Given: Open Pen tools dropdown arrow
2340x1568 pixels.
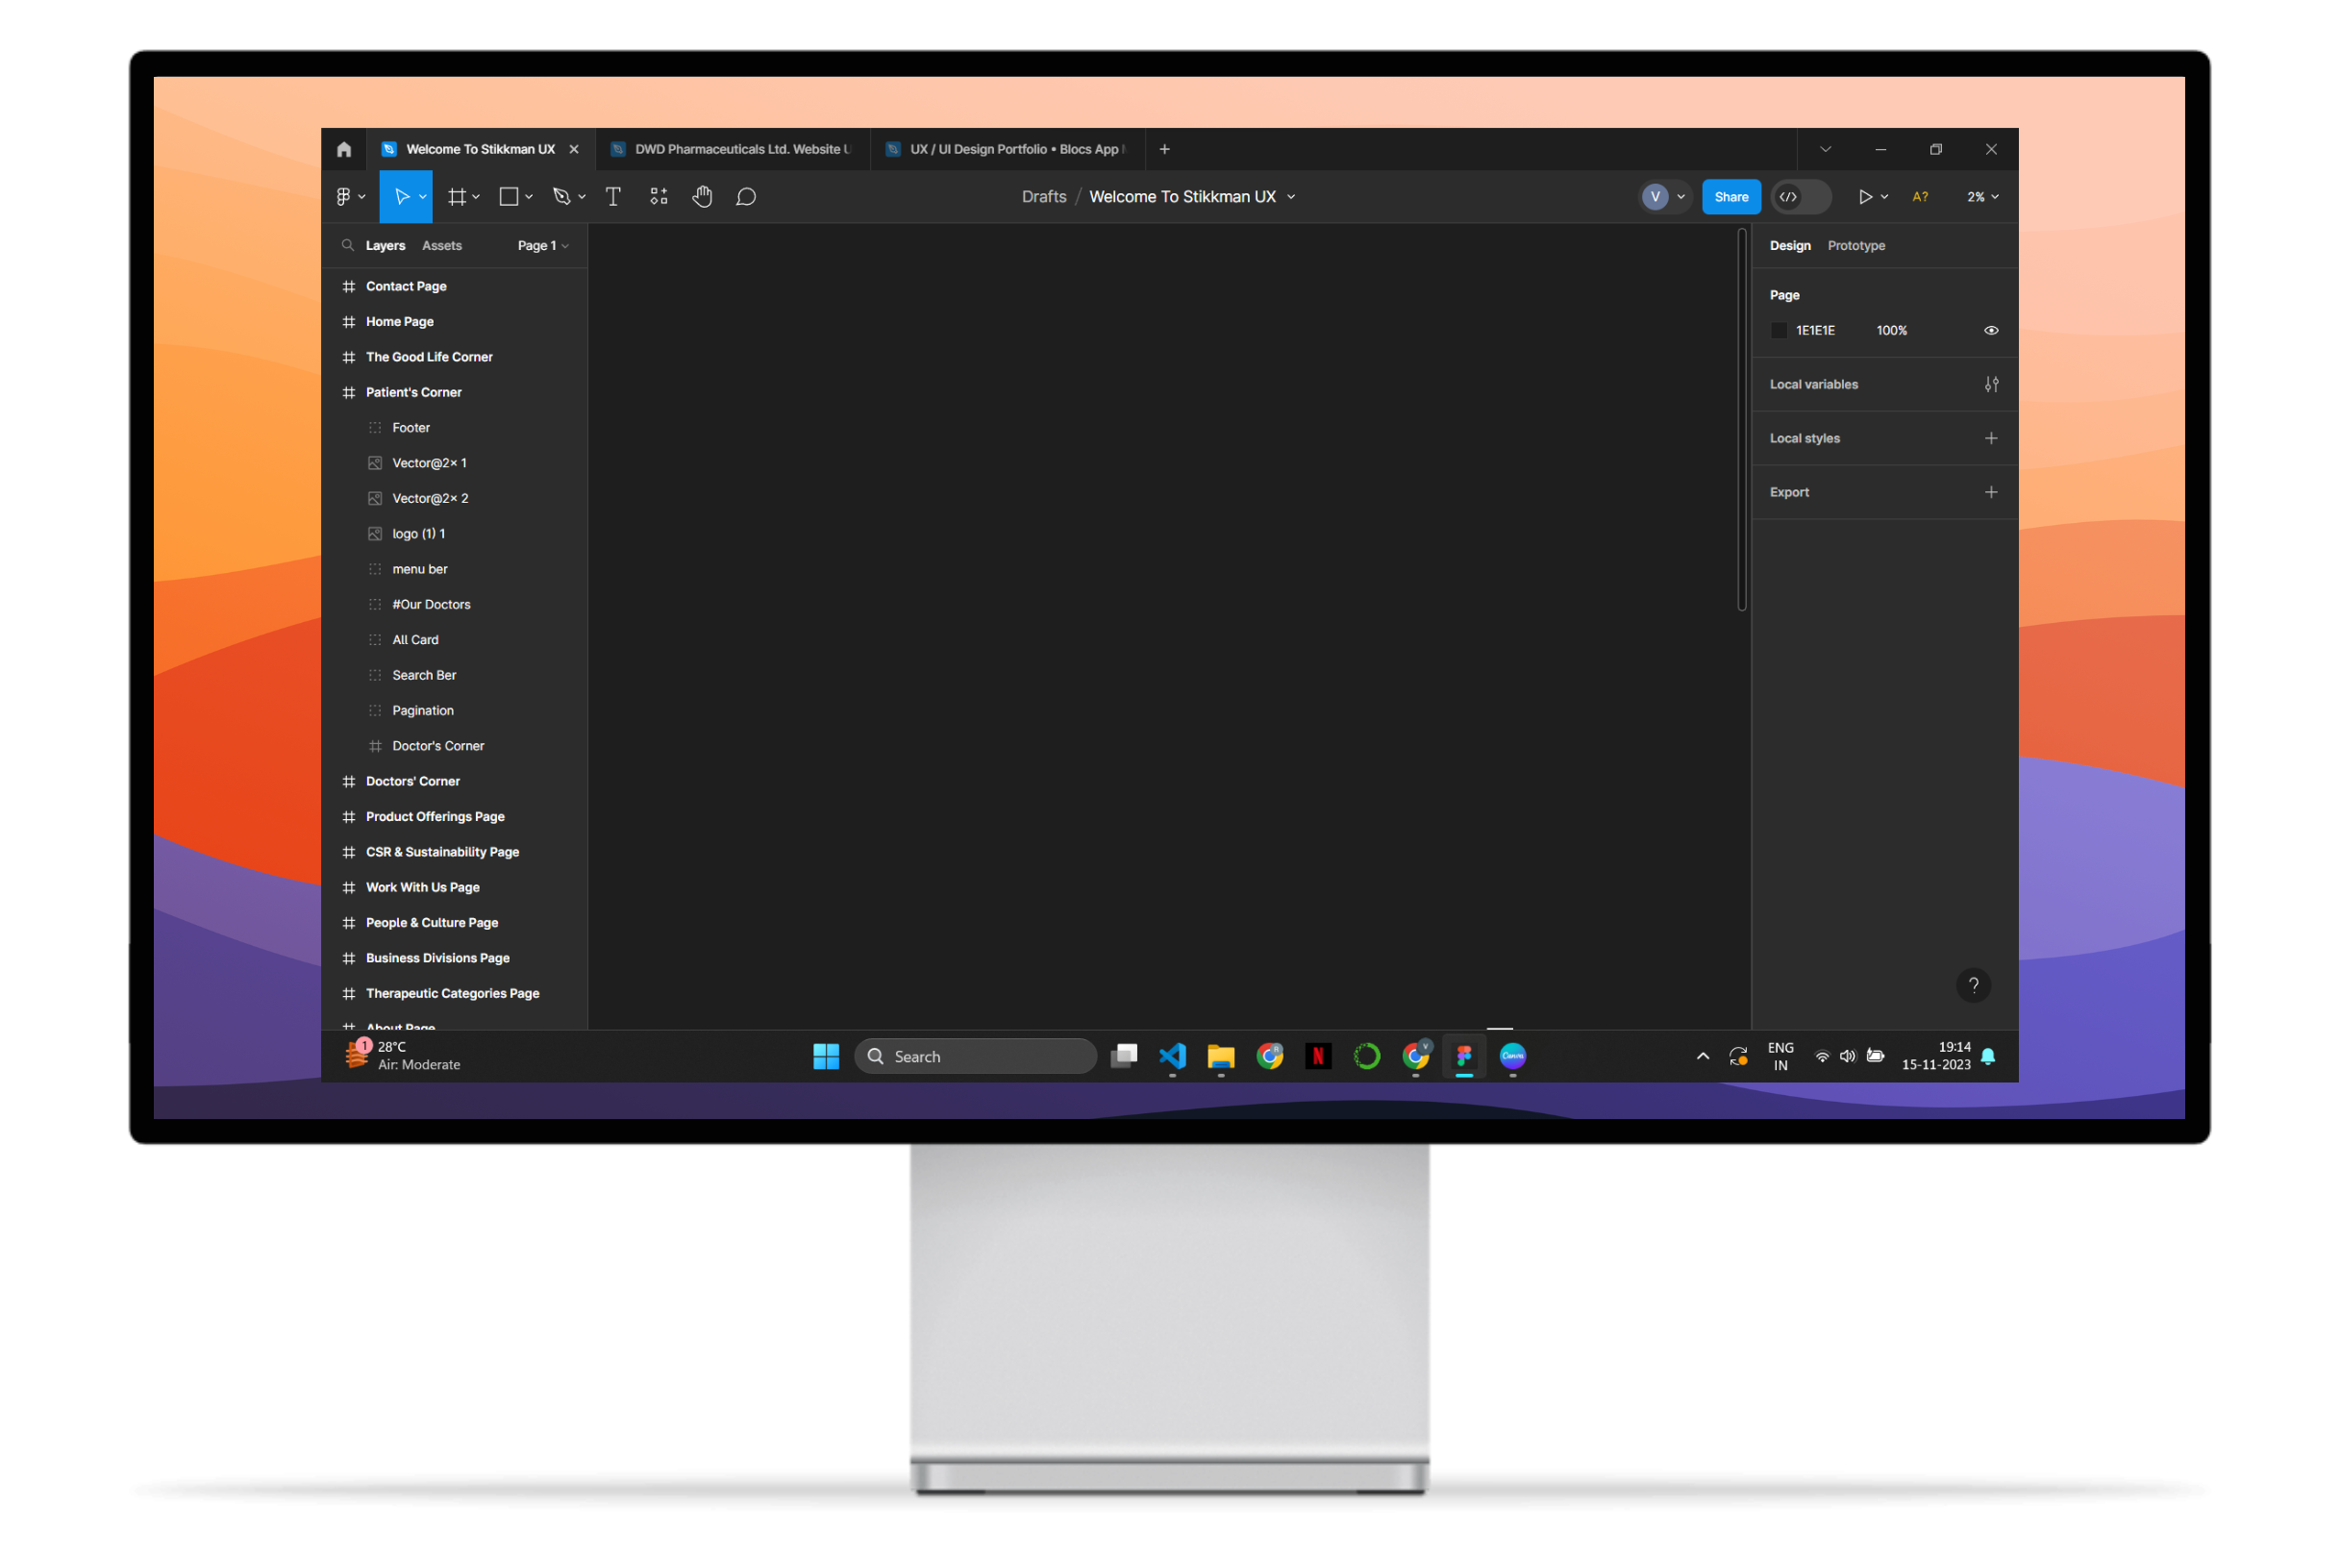Looking at the screenshot, I should [582, 197].
